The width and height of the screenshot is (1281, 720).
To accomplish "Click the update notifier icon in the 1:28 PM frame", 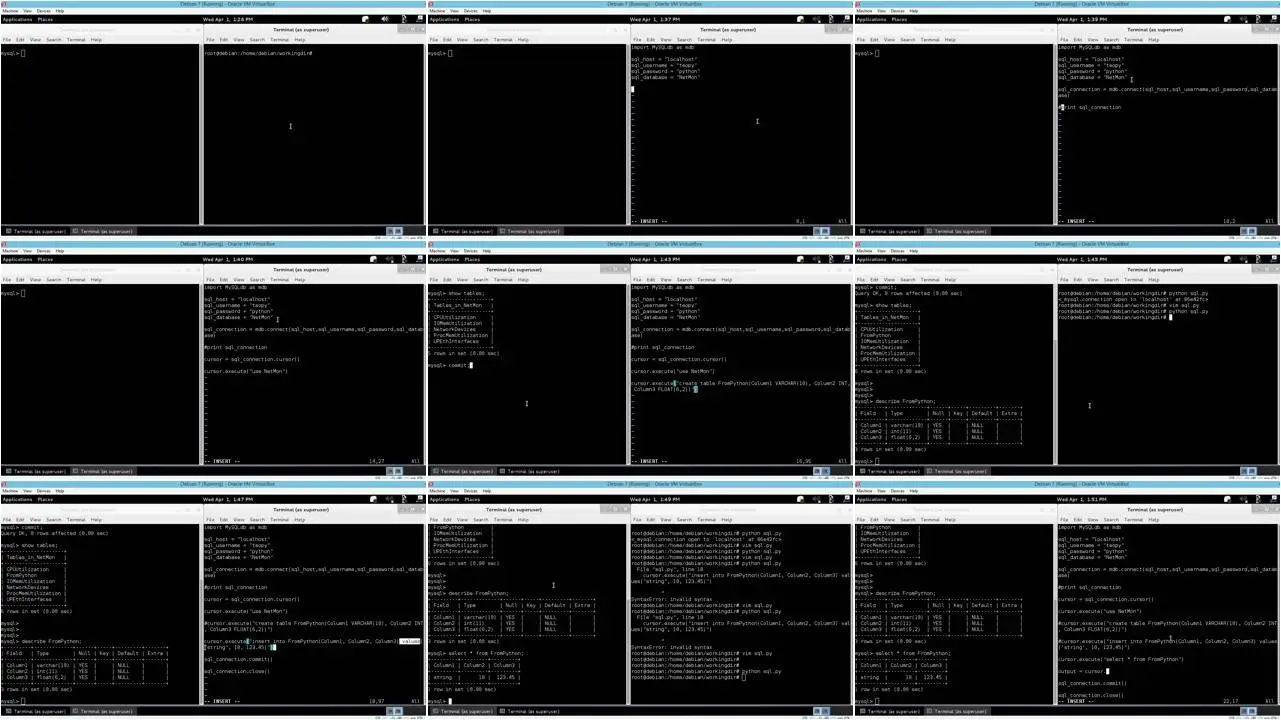I will 366,19.
